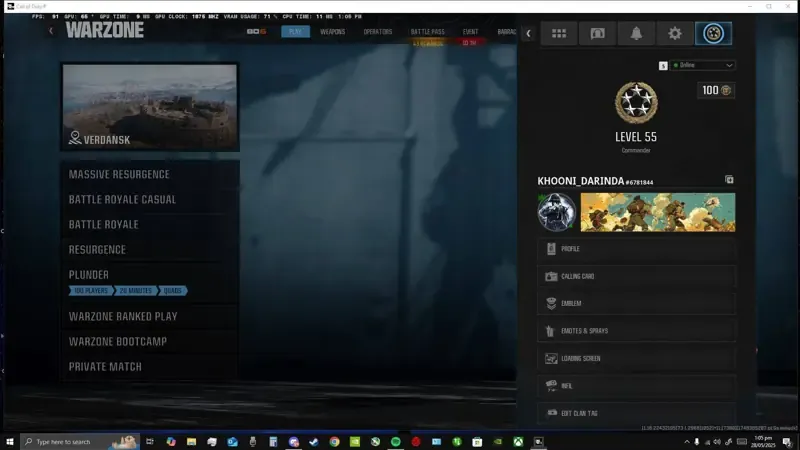Select the PLAY tab
The height and width of the screenshot is (450, 800).
pos(295,32)
